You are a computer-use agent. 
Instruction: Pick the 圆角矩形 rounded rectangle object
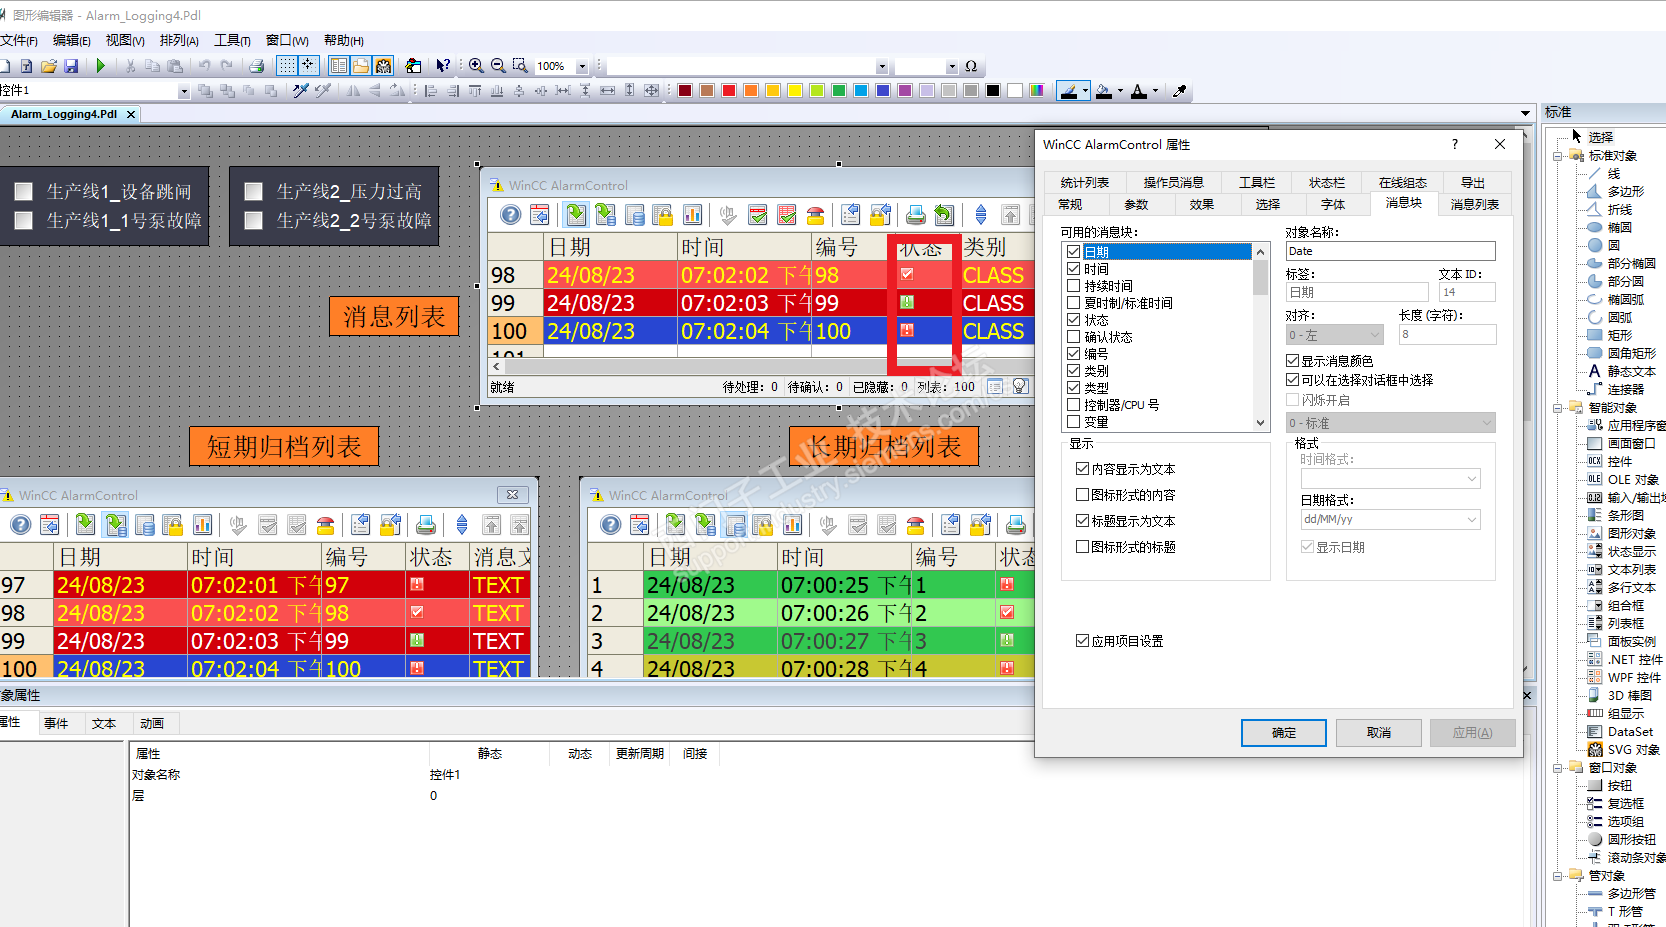click(x=1631, y=354)
